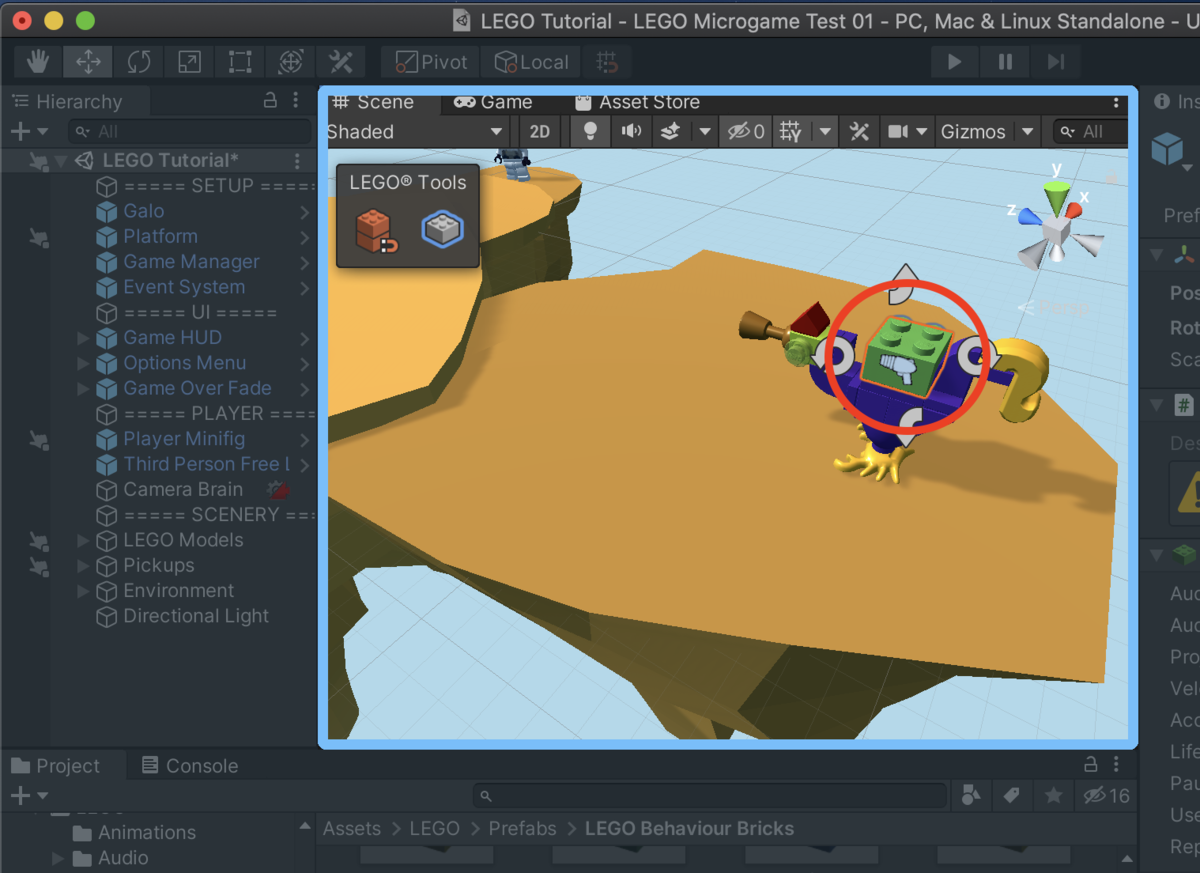Click the green Y axis cone on gizmo
1200x873 pixels.
(x=1055, y=197)
